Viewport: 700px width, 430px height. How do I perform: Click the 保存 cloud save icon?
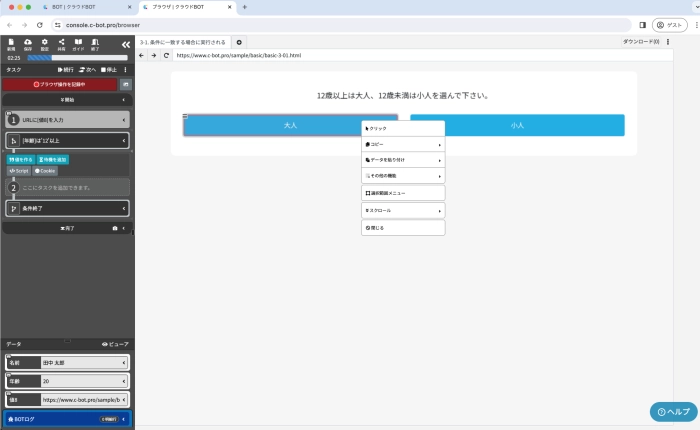point(28,44)
